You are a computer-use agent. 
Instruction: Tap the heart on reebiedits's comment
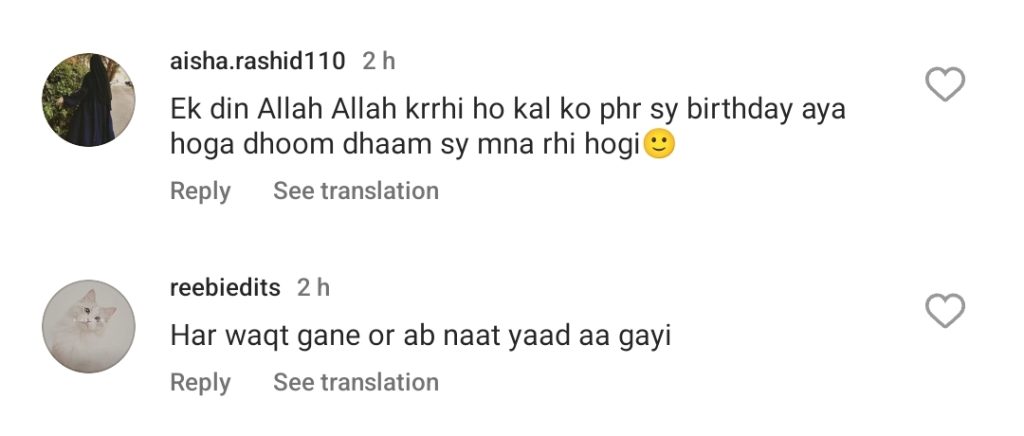[944, 312]
